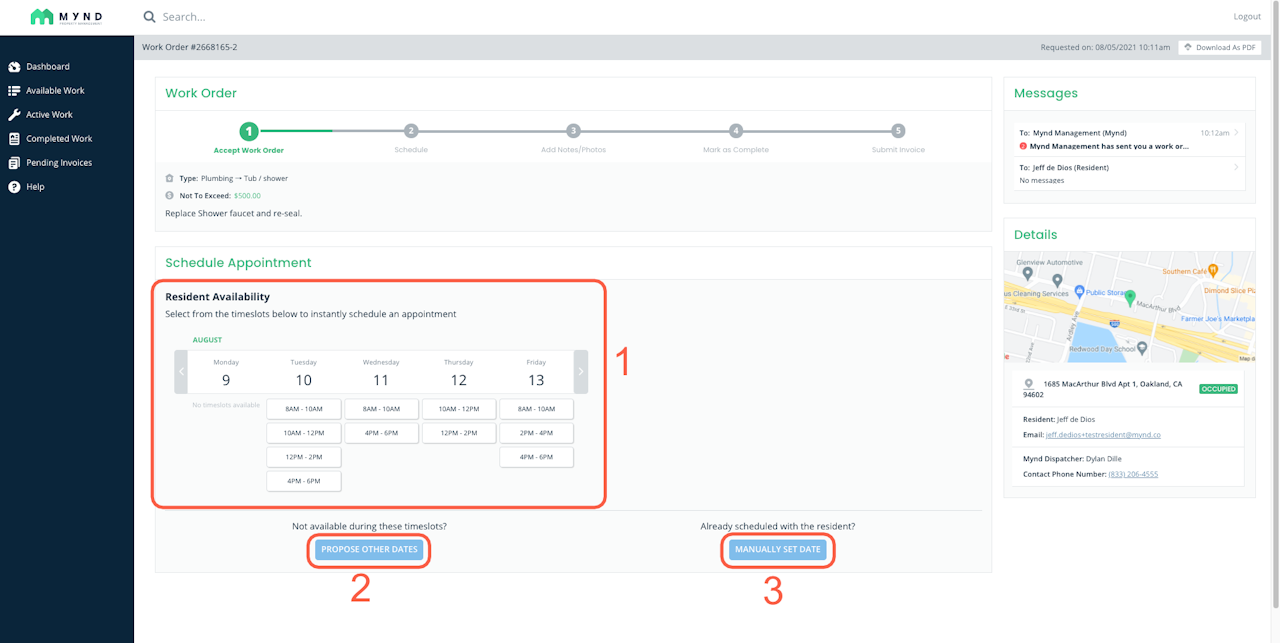
Task: Open Completed Work sidebar icon
Action: click(x=14, y=139)
